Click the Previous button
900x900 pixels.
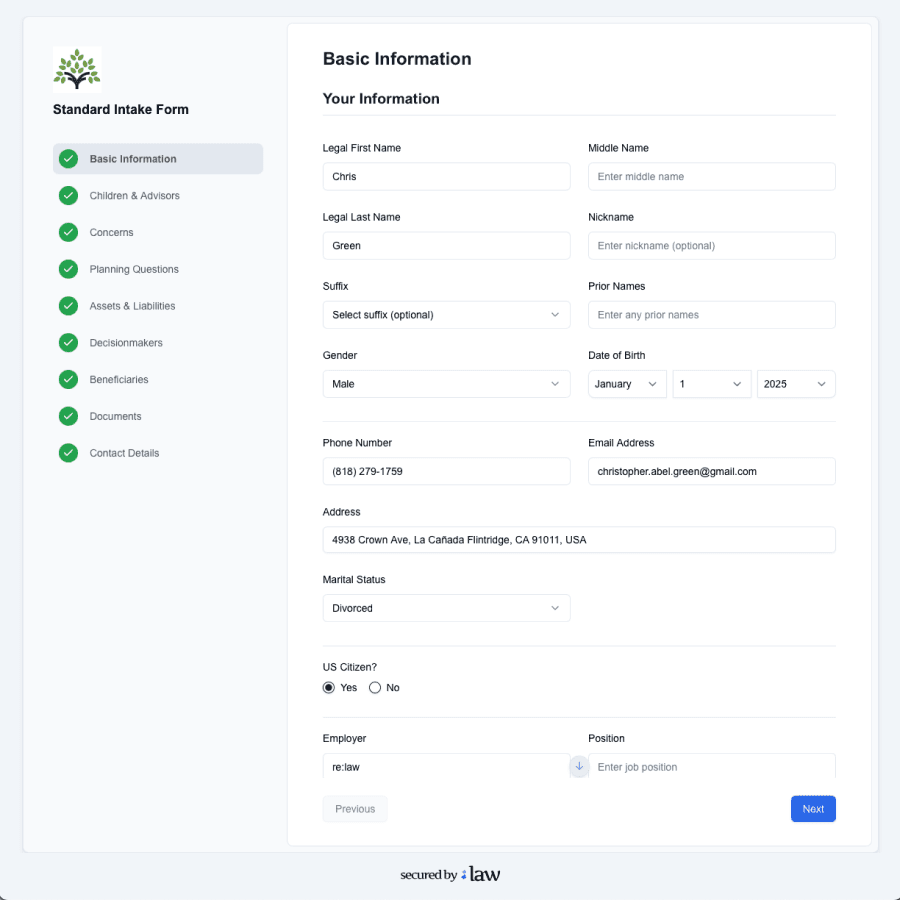[355, 809]
